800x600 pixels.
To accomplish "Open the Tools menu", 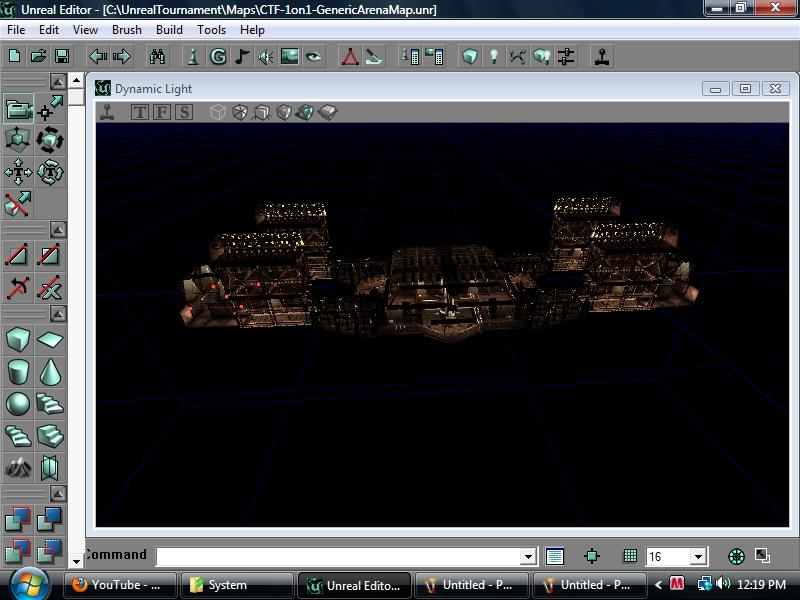I will click(210, 30).
